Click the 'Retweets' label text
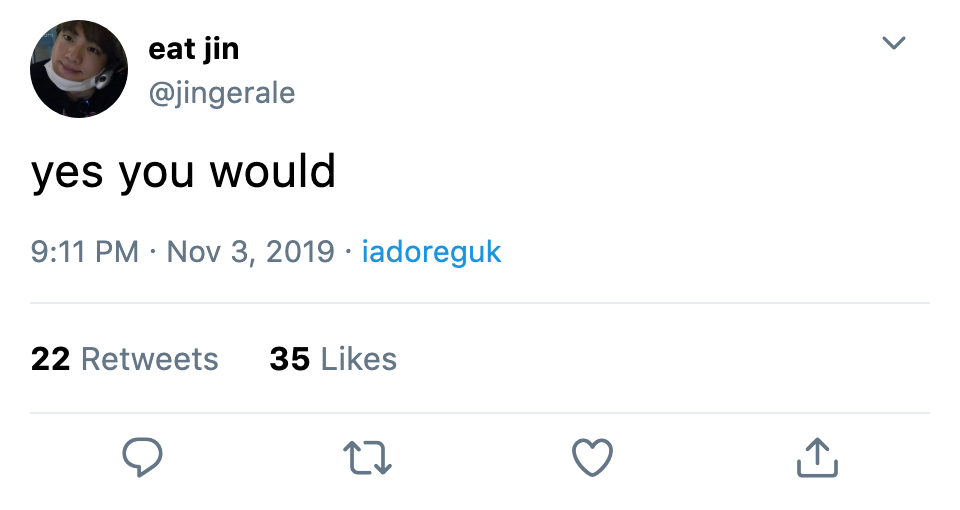This screenshot has height=510, width=960. coord(149,359)
